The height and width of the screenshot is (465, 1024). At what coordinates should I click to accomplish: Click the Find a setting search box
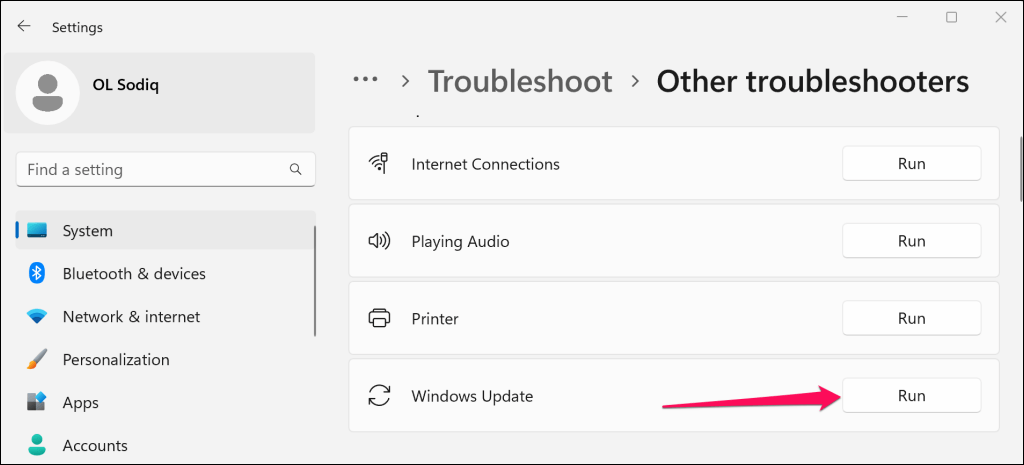pyautogui.click(x=165, y=170)
